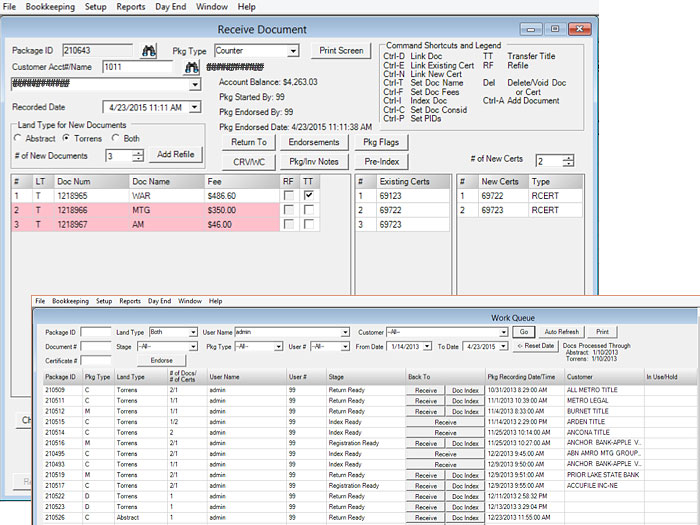This screenshot has width=700, height=525.
Task: Toggle the RF checkbox for document 1218965
Action: 289,196
